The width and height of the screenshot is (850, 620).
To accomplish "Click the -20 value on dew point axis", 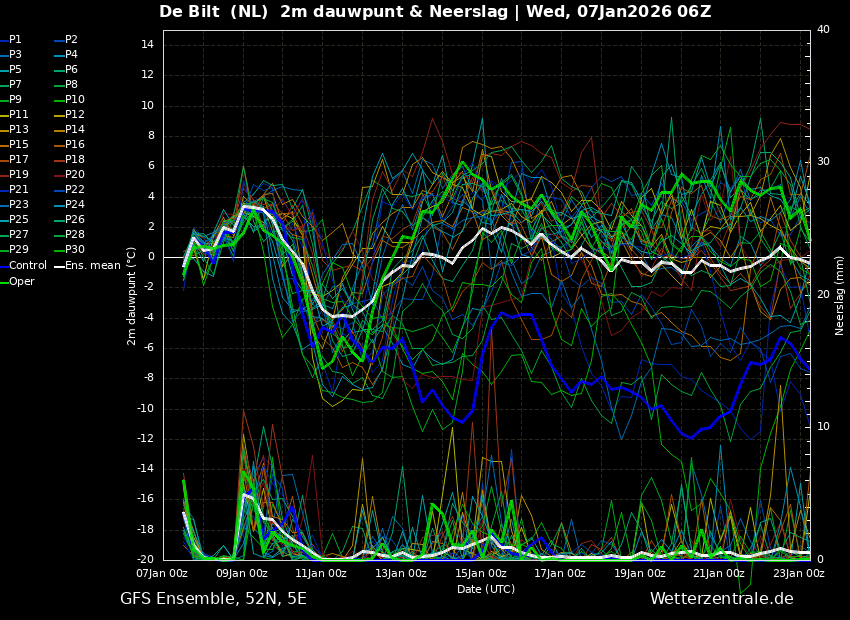I will [146, 559].
